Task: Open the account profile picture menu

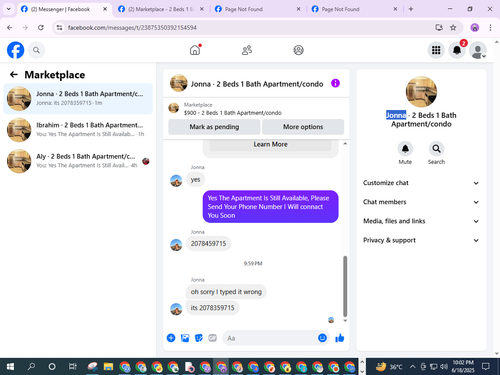Action: click(x=478, y=50)
